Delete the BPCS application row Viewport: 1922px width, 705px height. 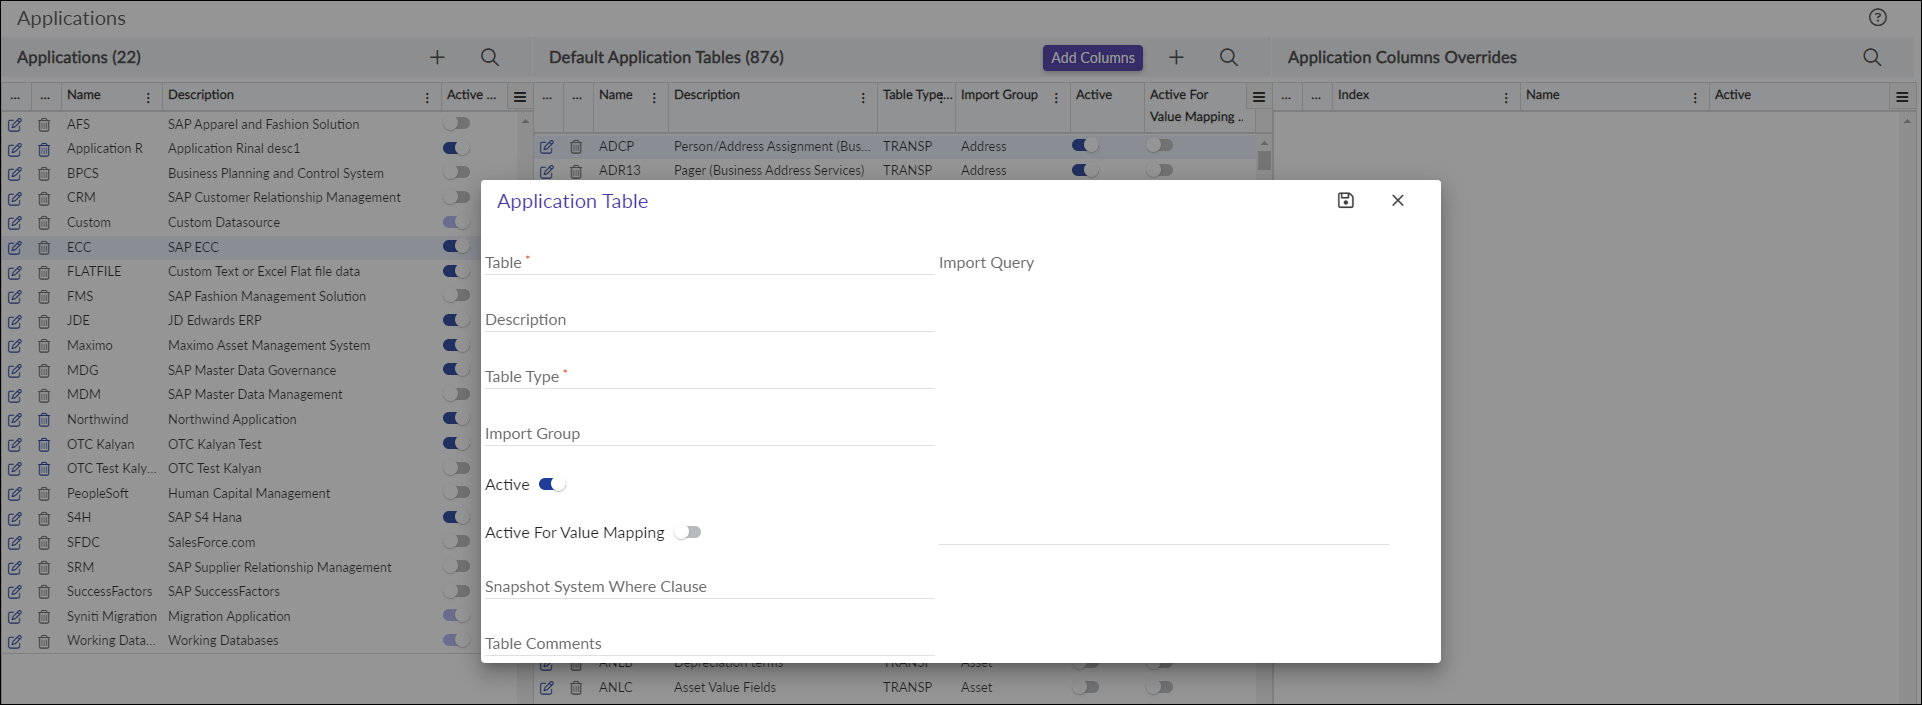pos(44,174)
